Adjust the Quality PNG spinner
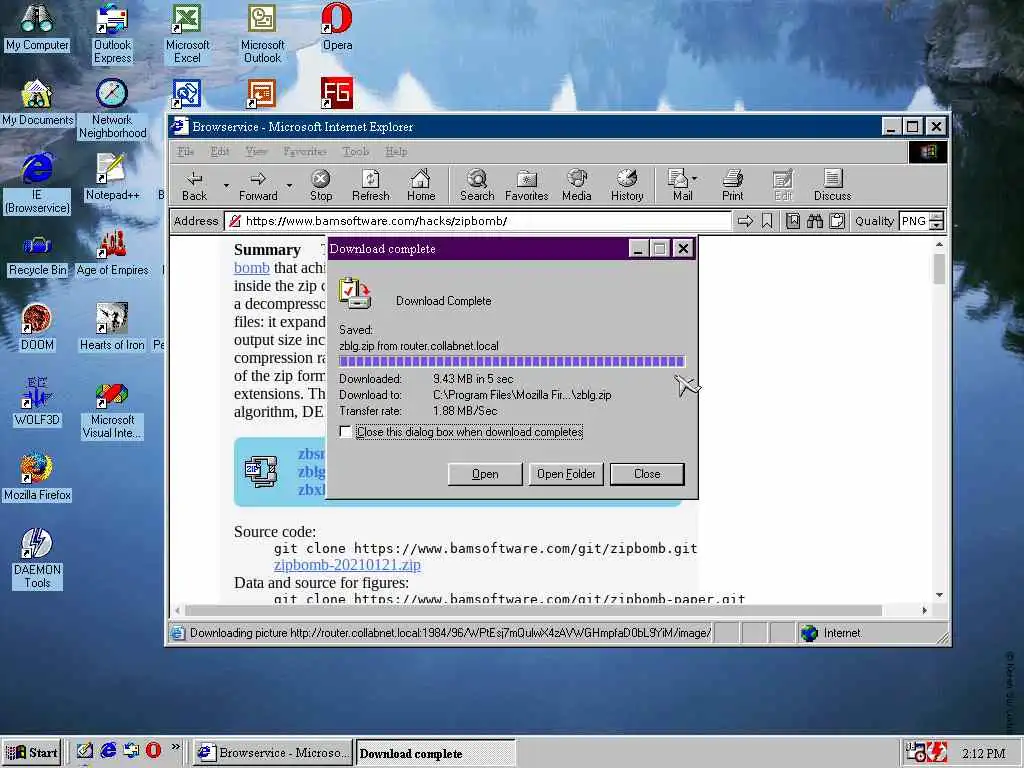The image size is (1024, 768). [936, 221]
